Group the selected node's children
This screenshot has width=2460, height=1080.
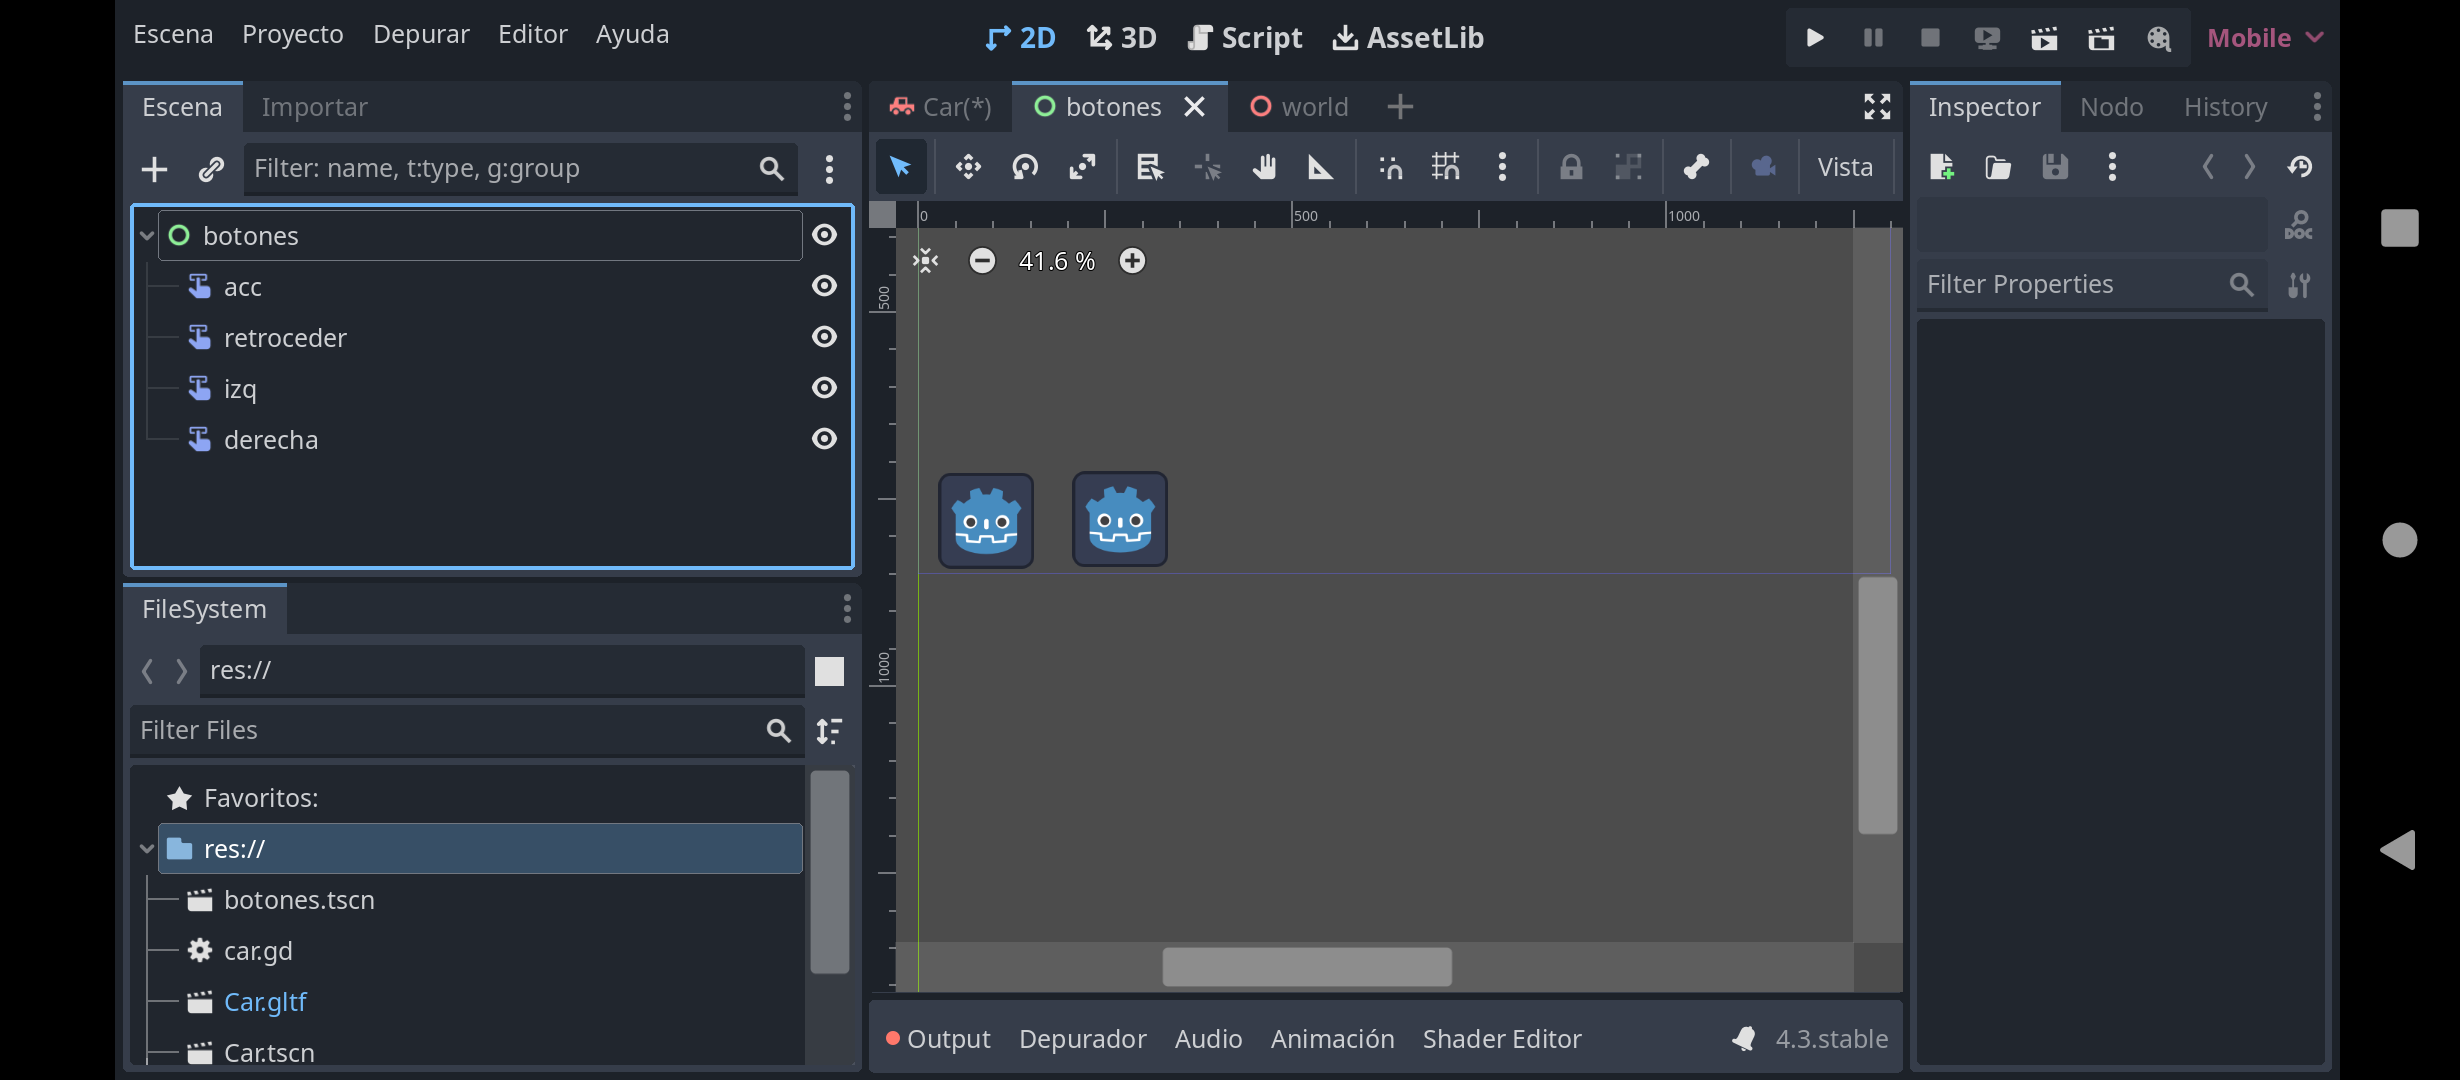pos(1628,167)
